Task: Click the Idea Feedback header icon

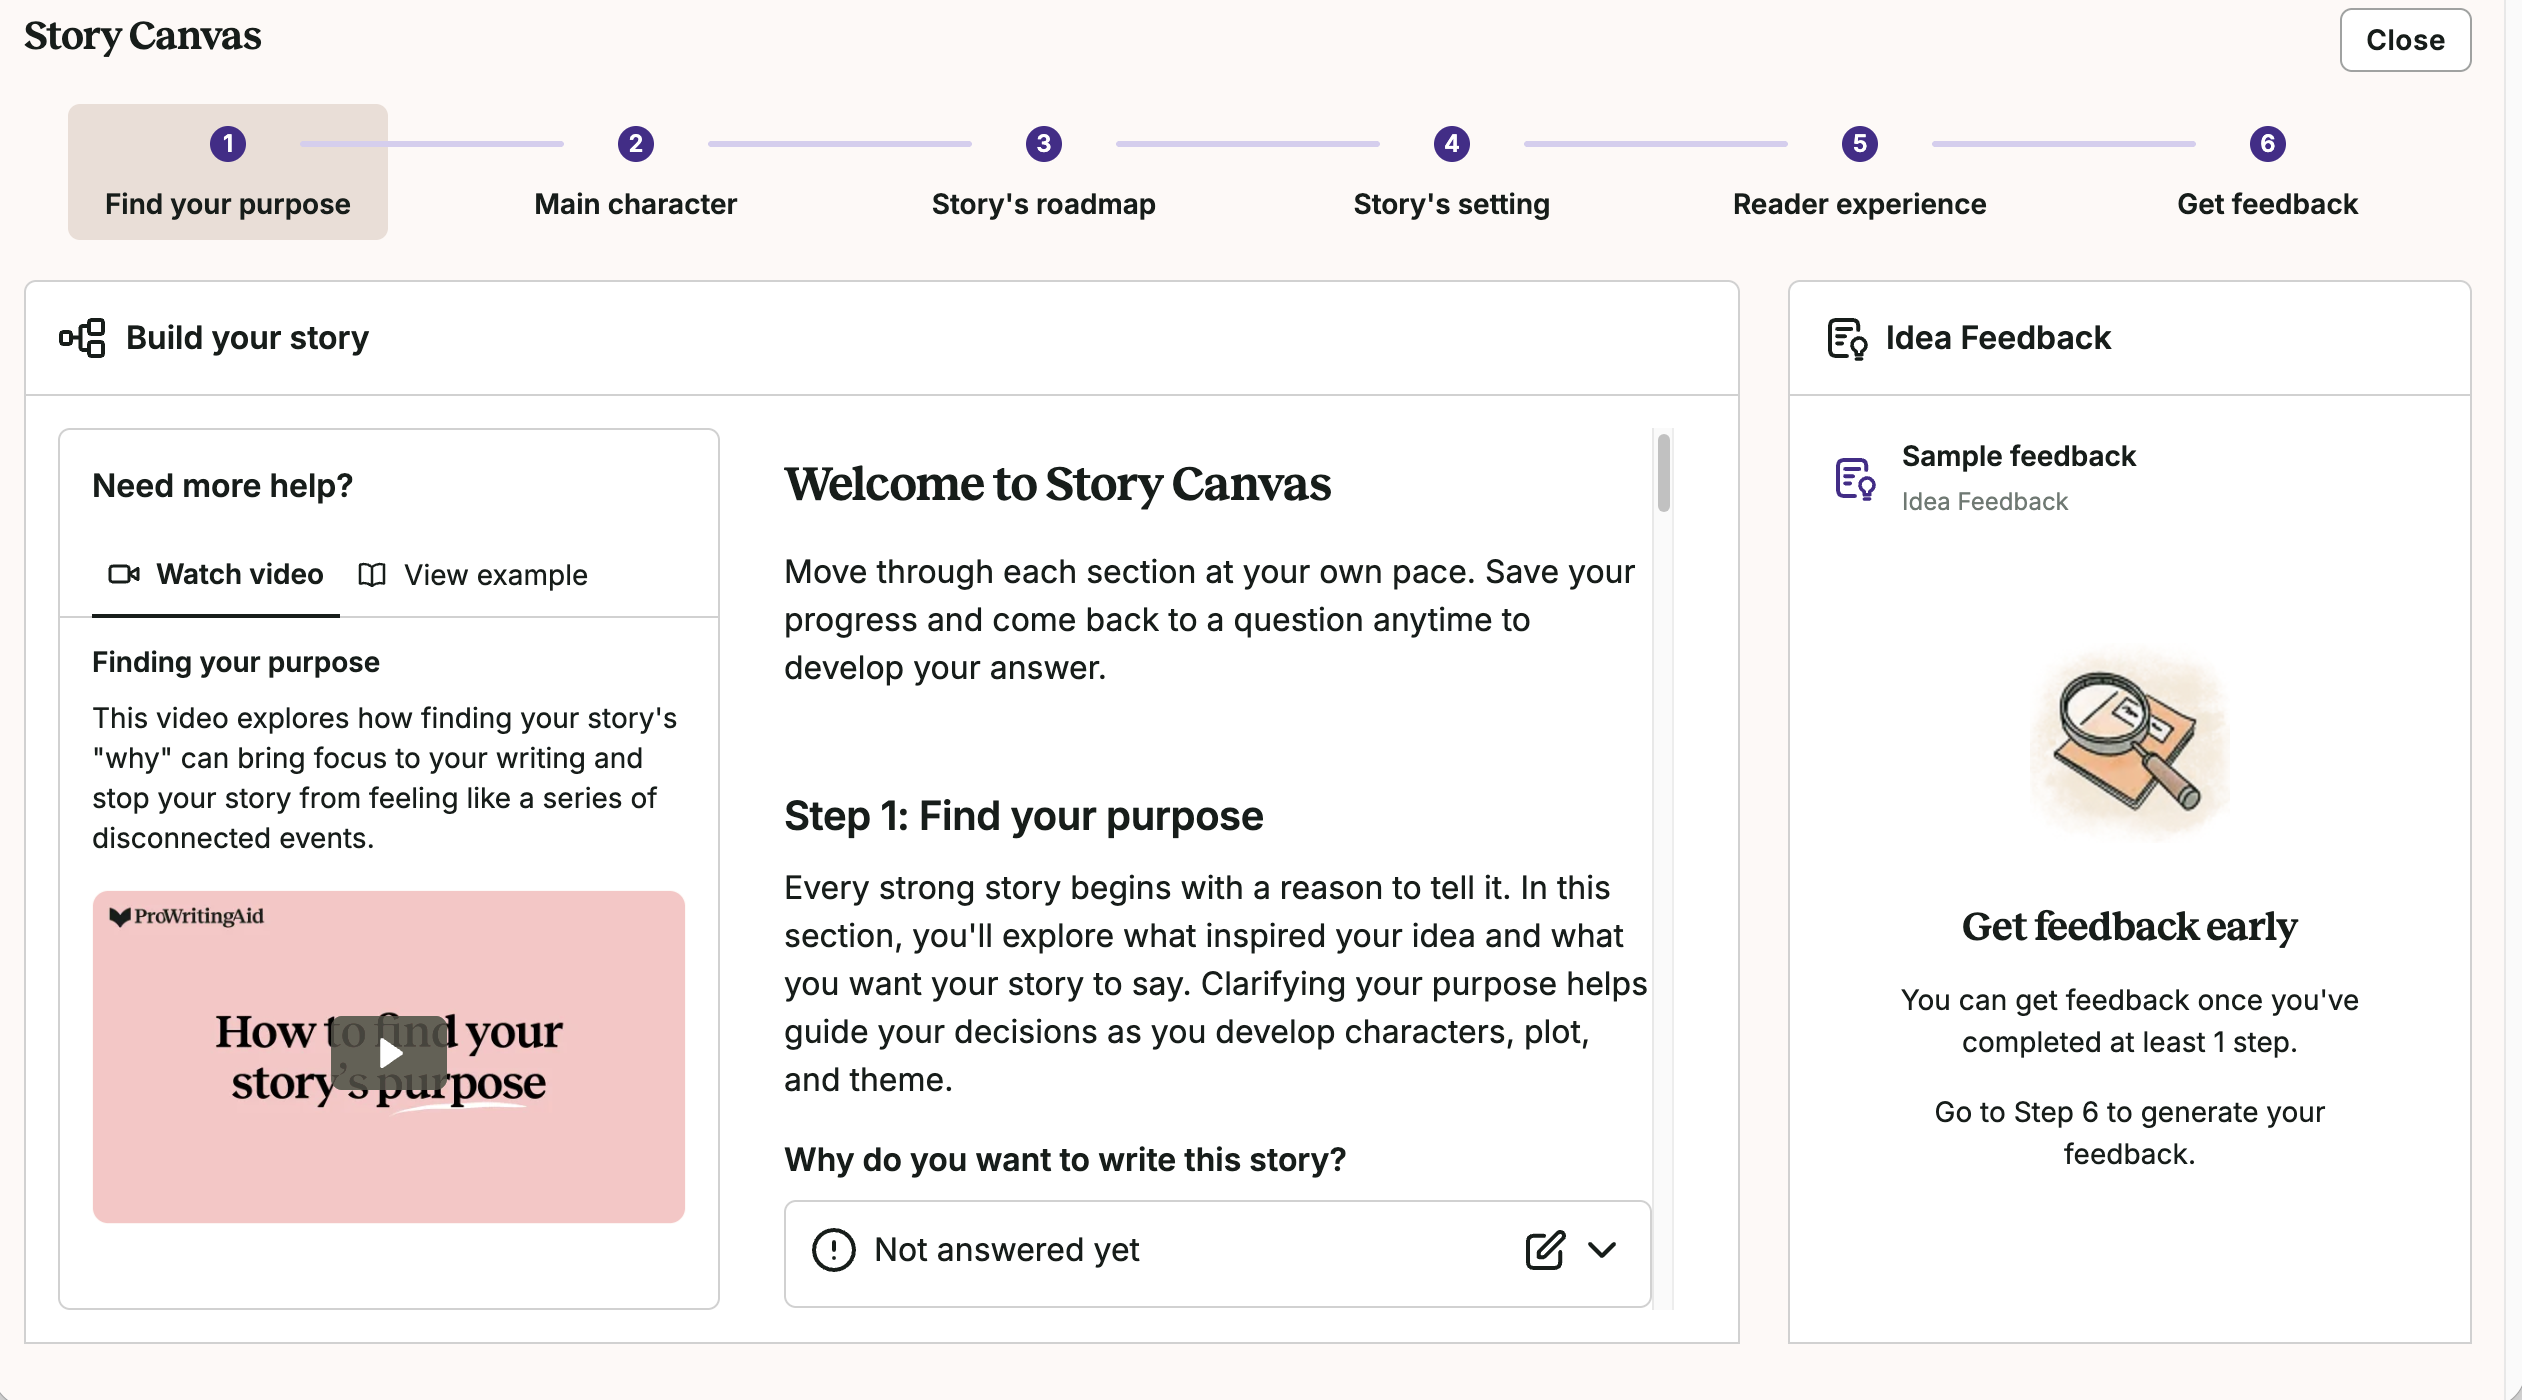Action: pyautogui.click(x=1847, y=338)
